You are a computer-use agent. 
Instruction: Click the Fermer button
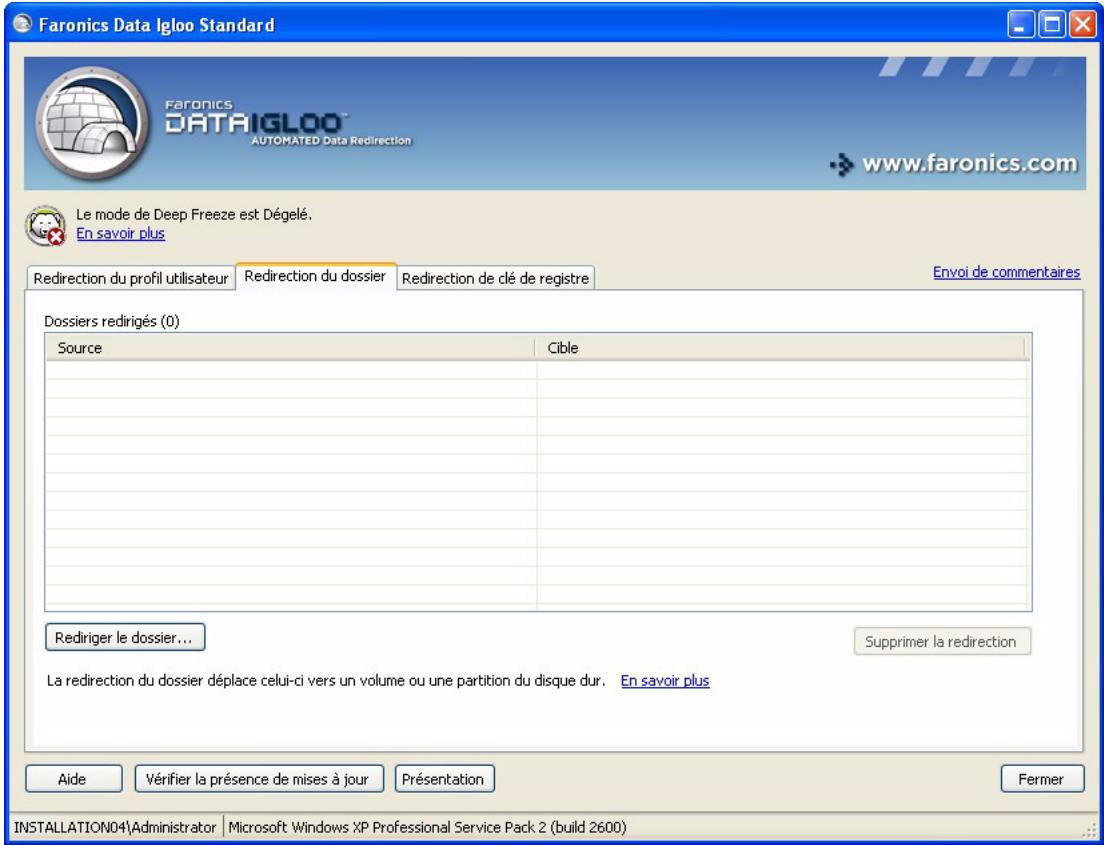[1042, 779]
